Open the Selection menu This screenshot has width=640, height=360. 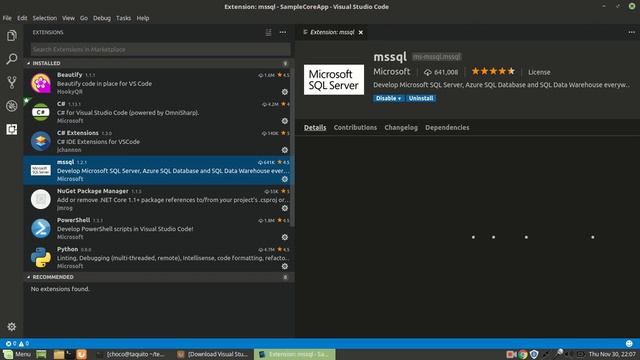tap(44, 18)
